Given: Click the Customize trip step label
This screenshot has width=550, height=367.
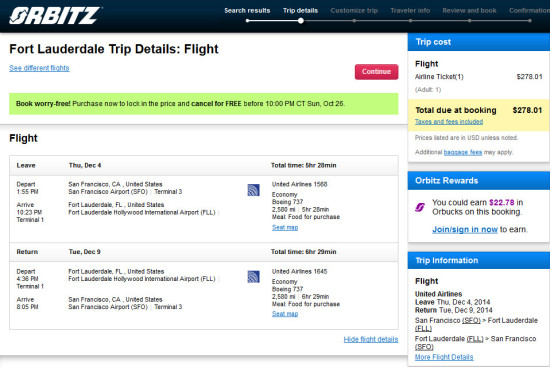Looking at the screenshot, I should [x=354, y=11].
